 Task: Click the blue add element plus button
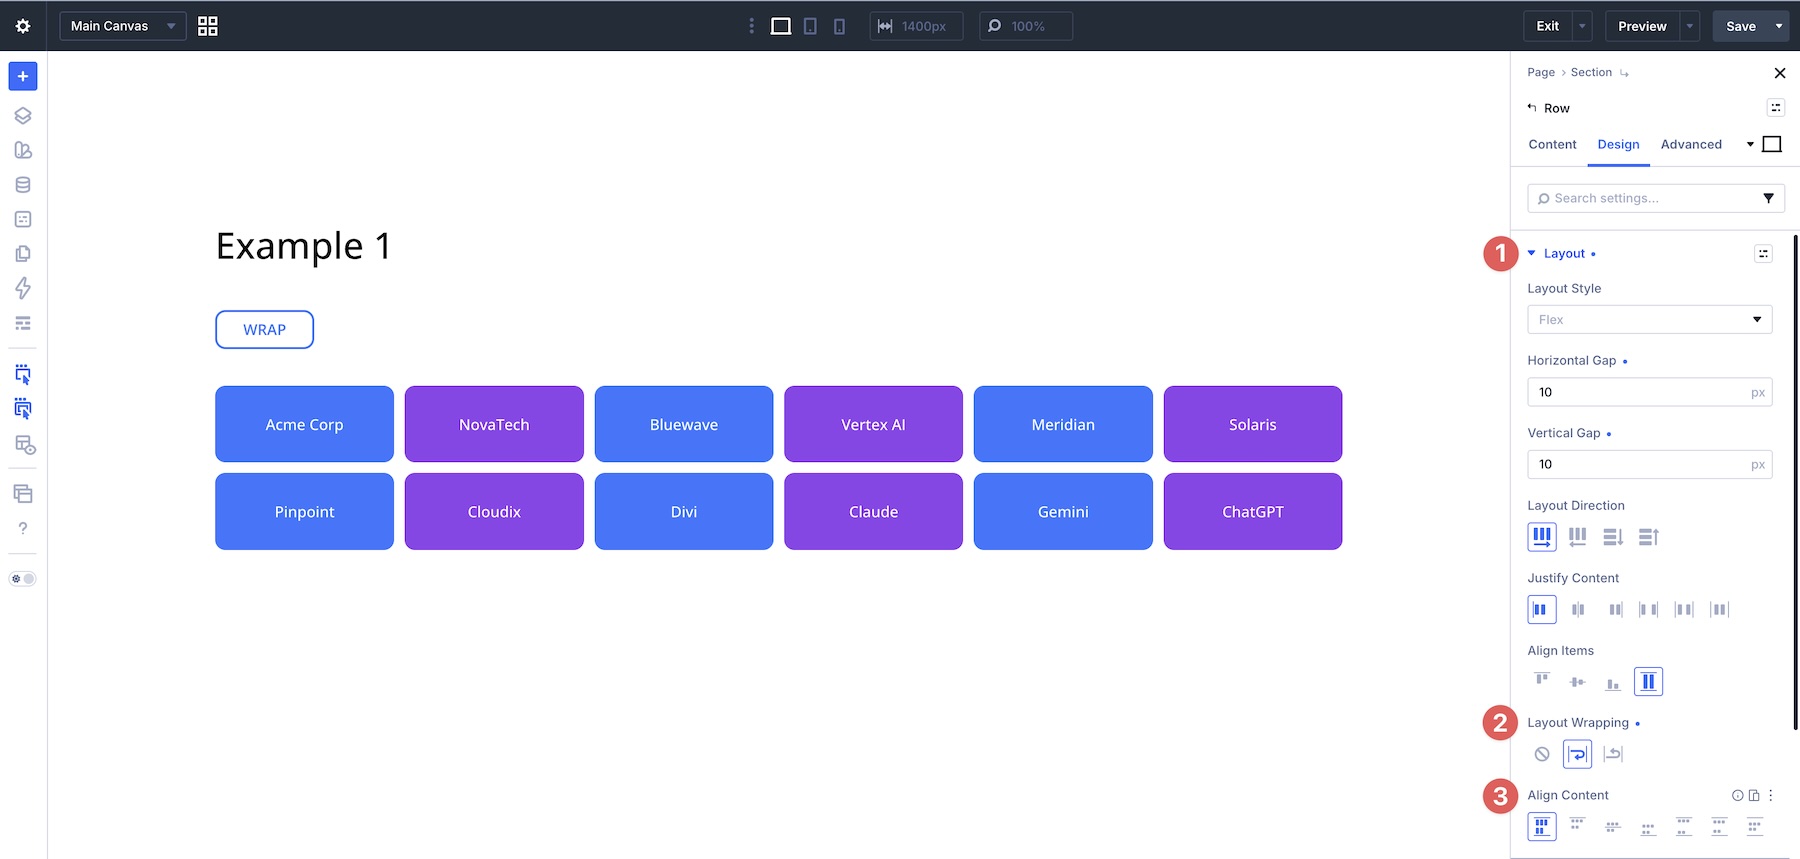pyautogui.click(x=23, y=76)
